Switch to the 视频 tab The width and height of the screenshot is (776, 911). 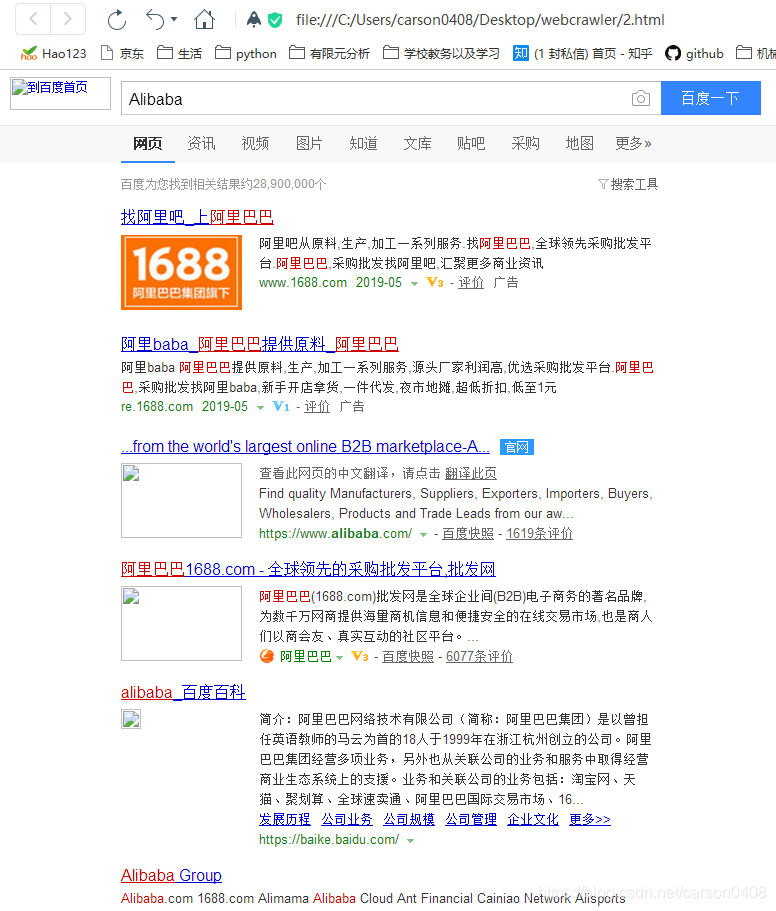[x=256, y=144]
